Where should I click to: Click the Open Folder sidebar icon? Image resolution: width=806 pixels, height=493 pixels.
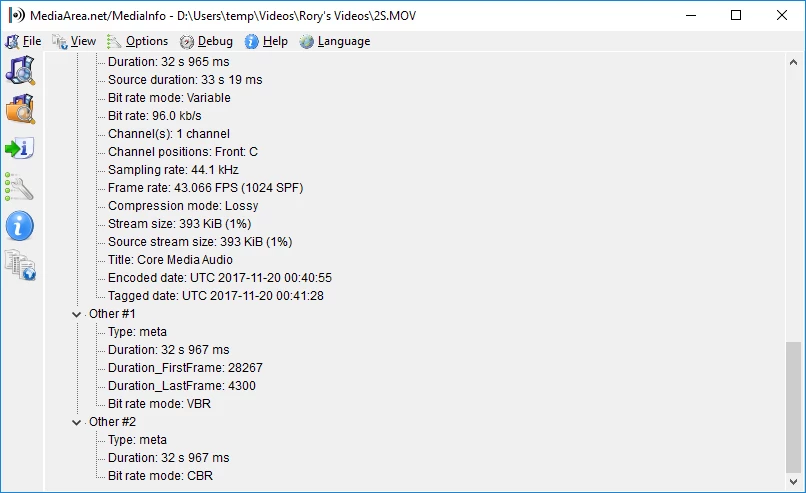click(20, 109)
